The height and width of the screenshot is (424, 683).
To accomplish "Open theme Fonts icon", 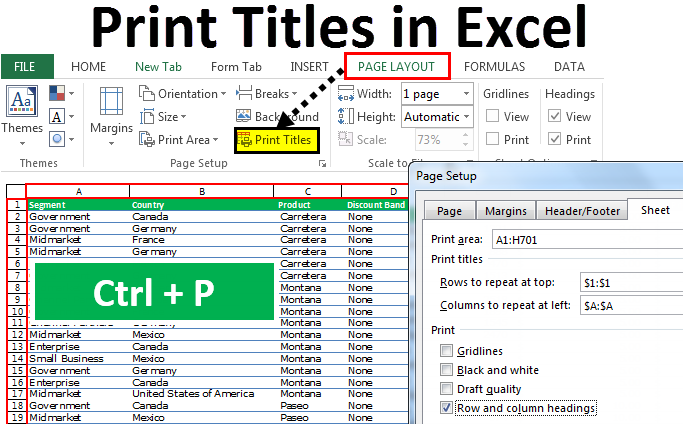I will point(57,116).
